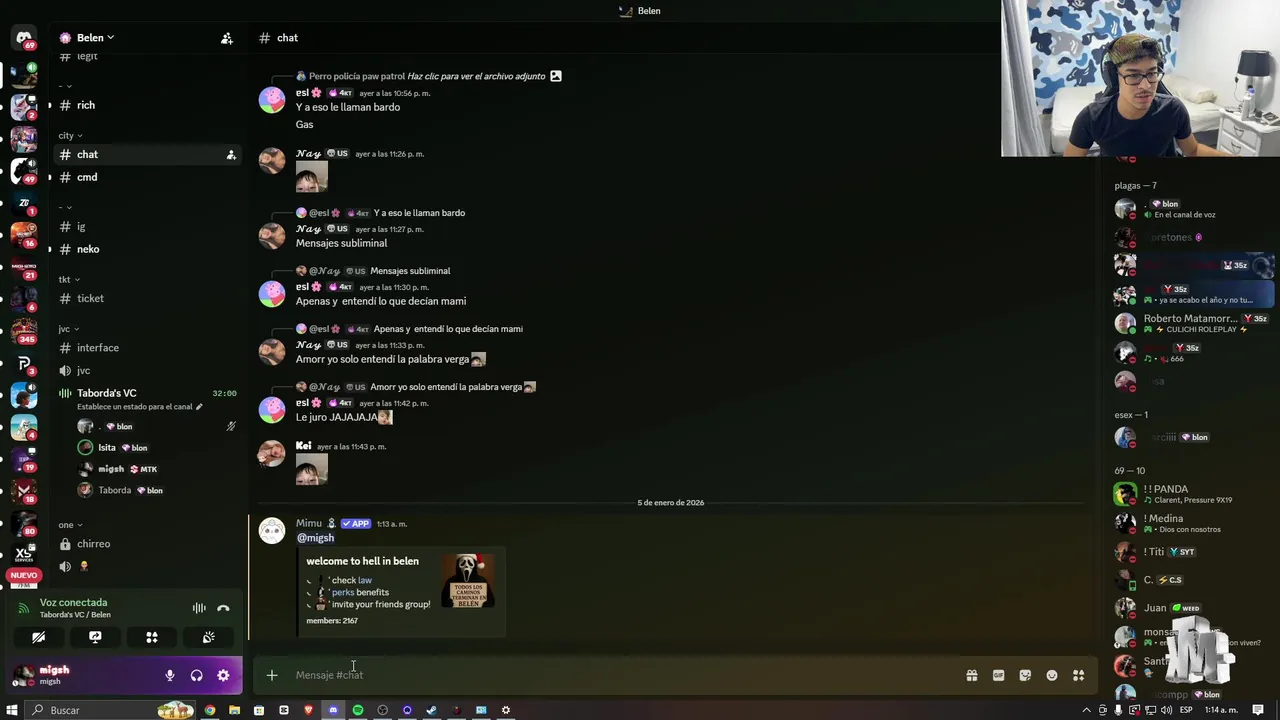Image resolution: width=1280 pixels, height=720 pixels.
Task: Open Chrome from taskbar
Action: pyautogui.click(x=210, y=710)
